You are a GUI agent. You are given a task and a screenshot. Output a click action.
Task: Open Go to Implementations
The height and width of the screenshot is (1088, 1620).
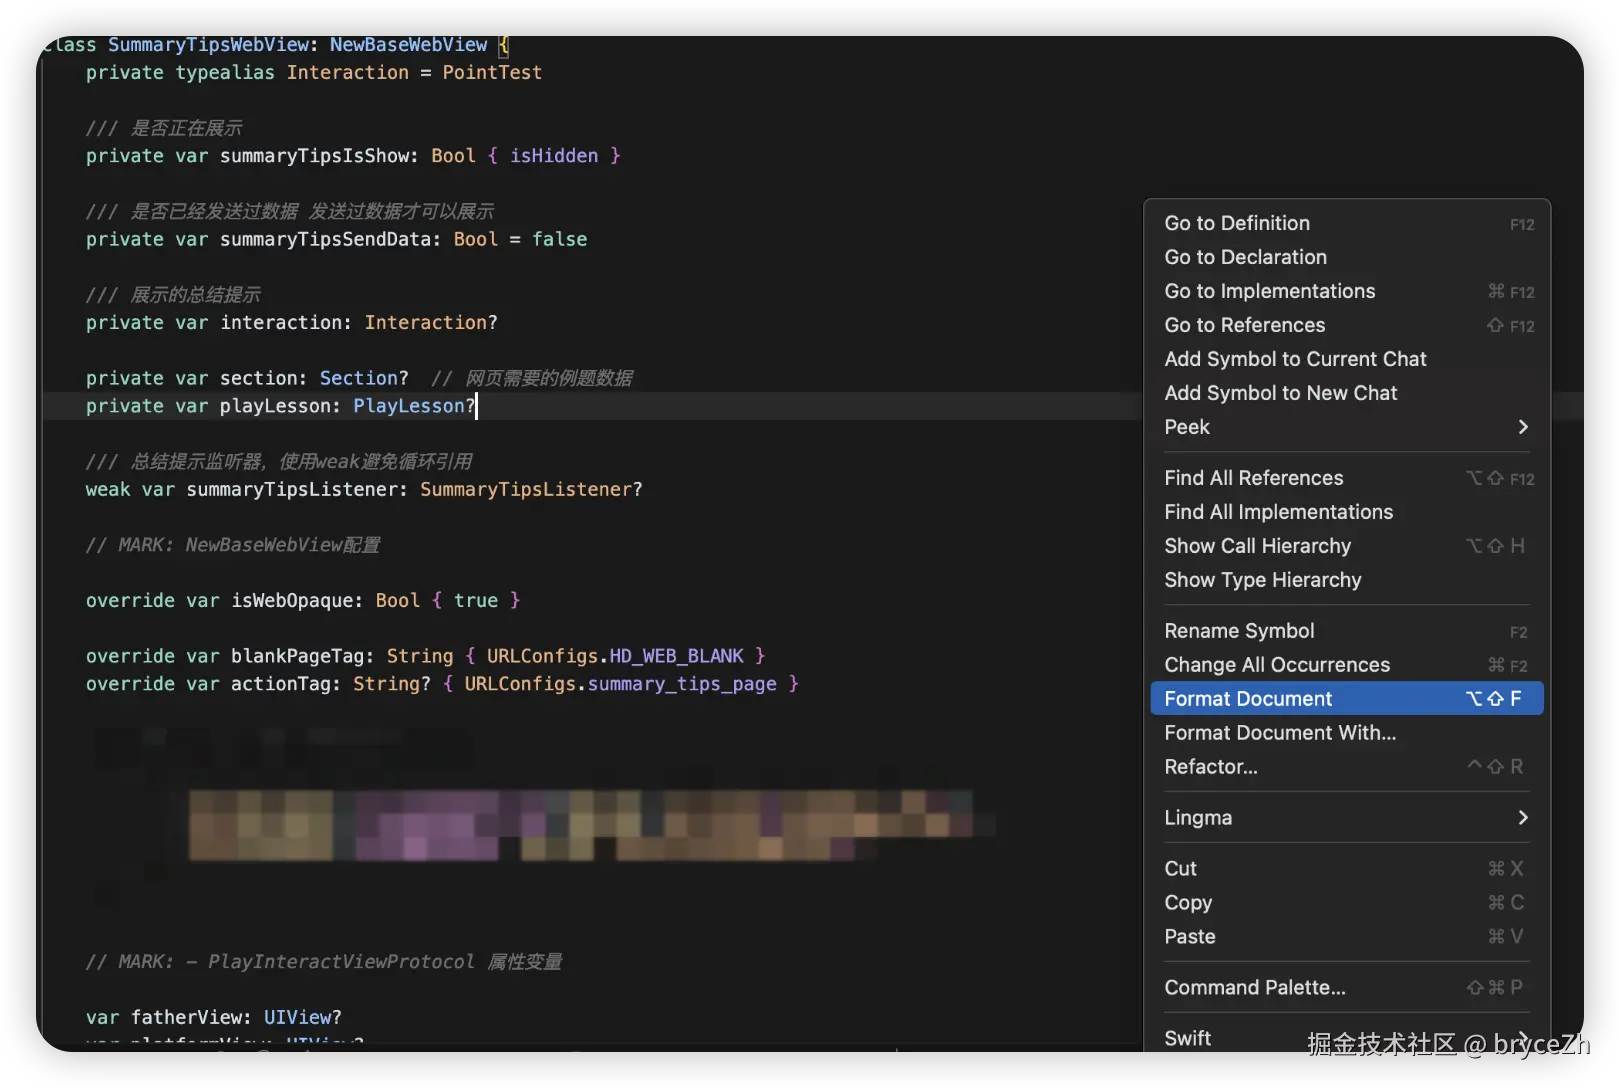click(1269, 291)
